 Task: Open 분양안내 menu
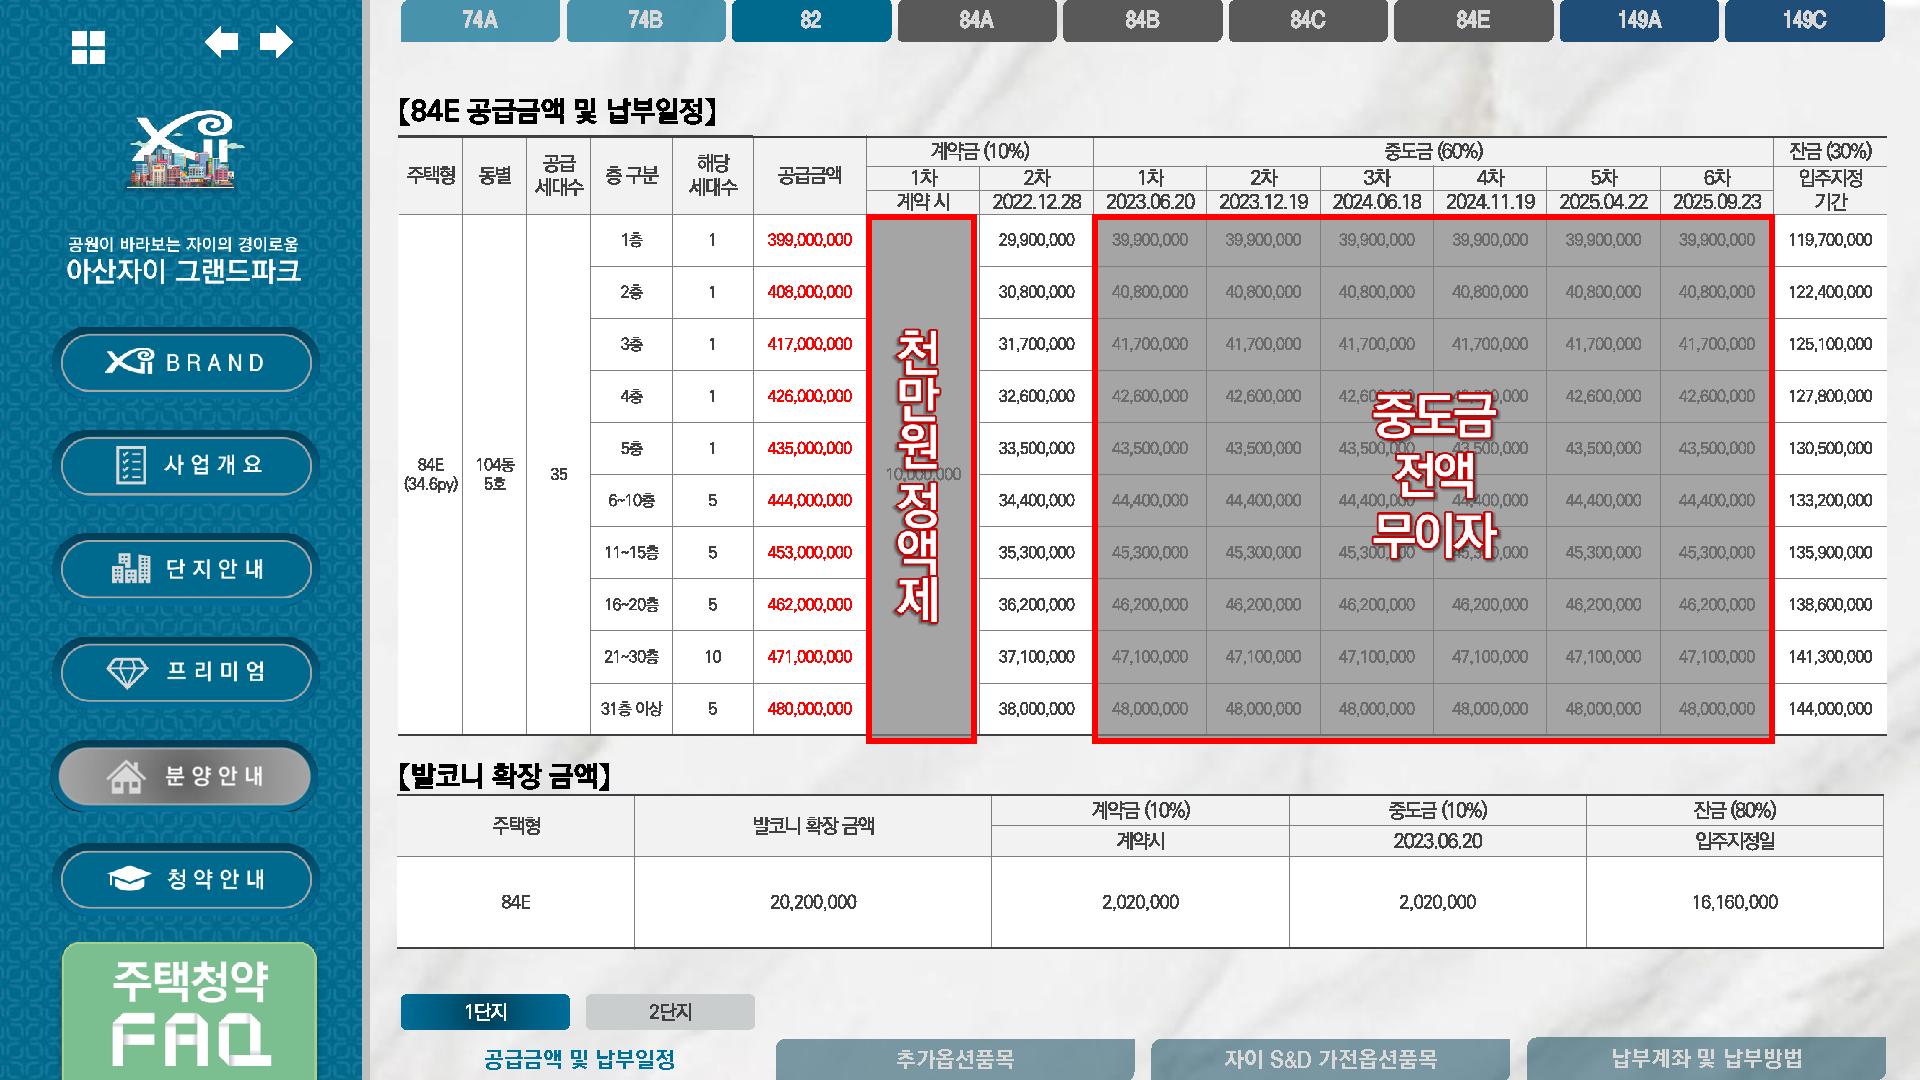coord(186,776)
